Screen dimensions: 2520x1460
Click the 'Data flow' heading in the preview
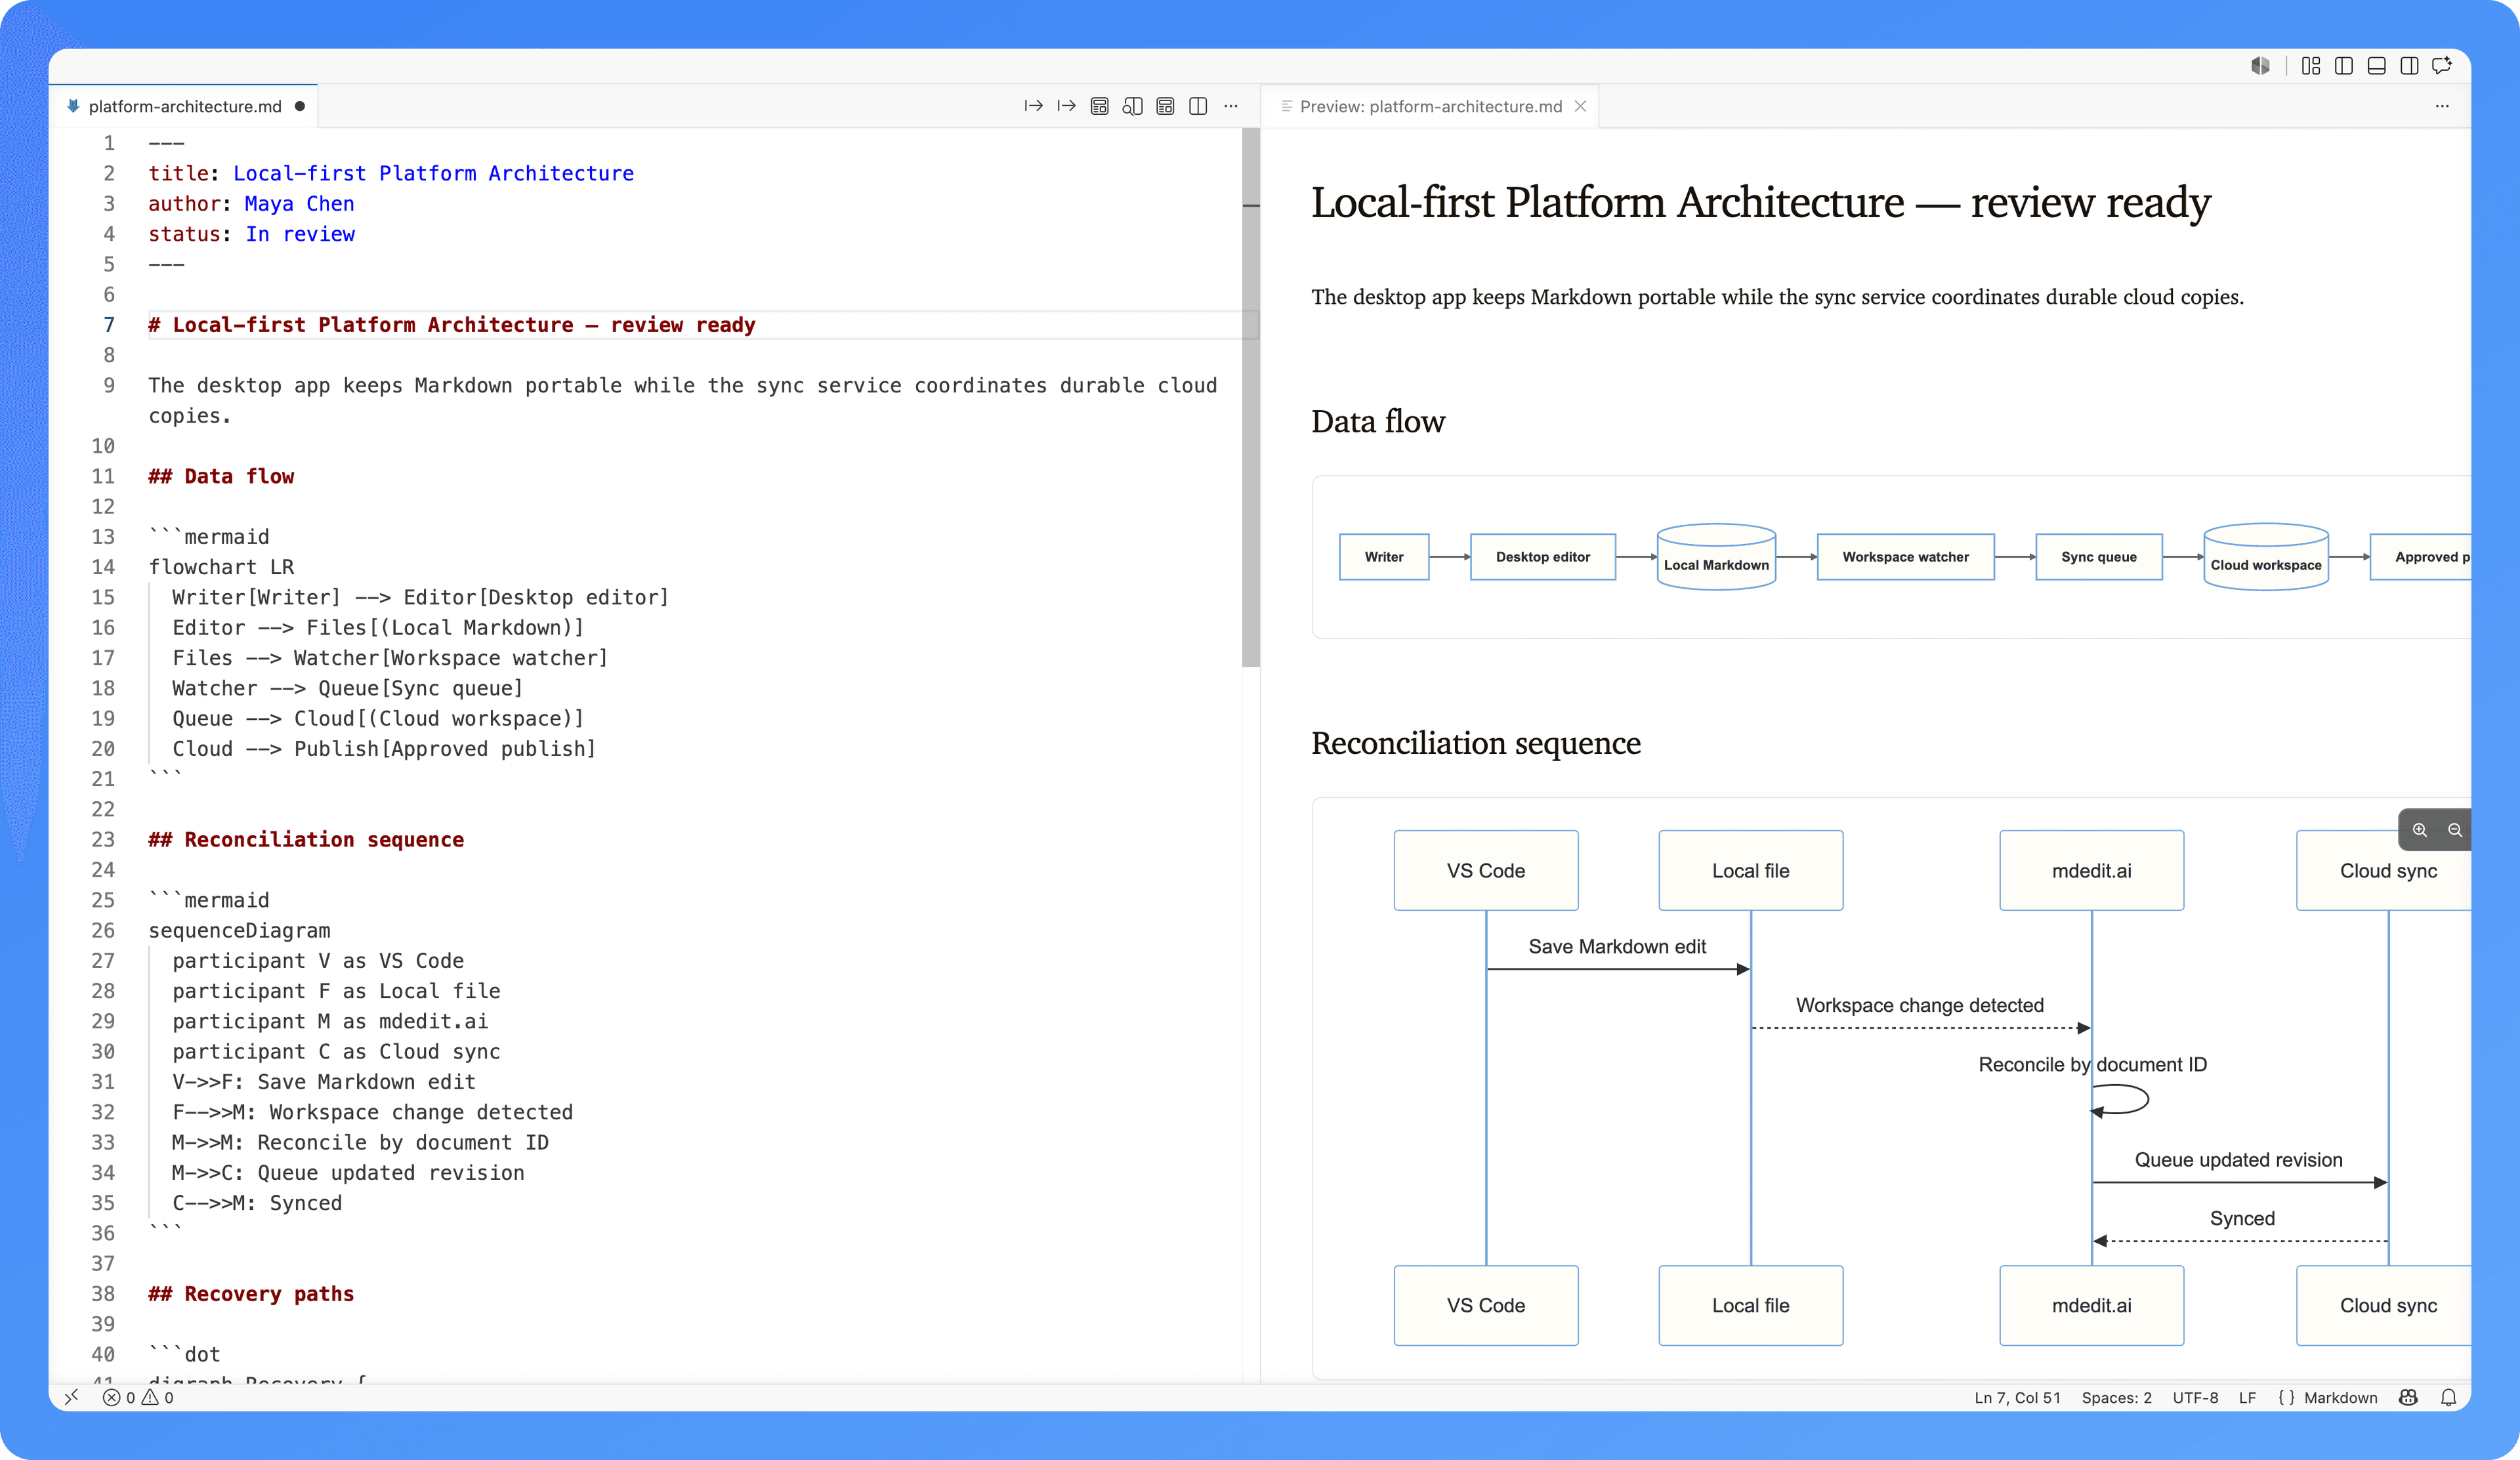click(x=1378, y=422)
